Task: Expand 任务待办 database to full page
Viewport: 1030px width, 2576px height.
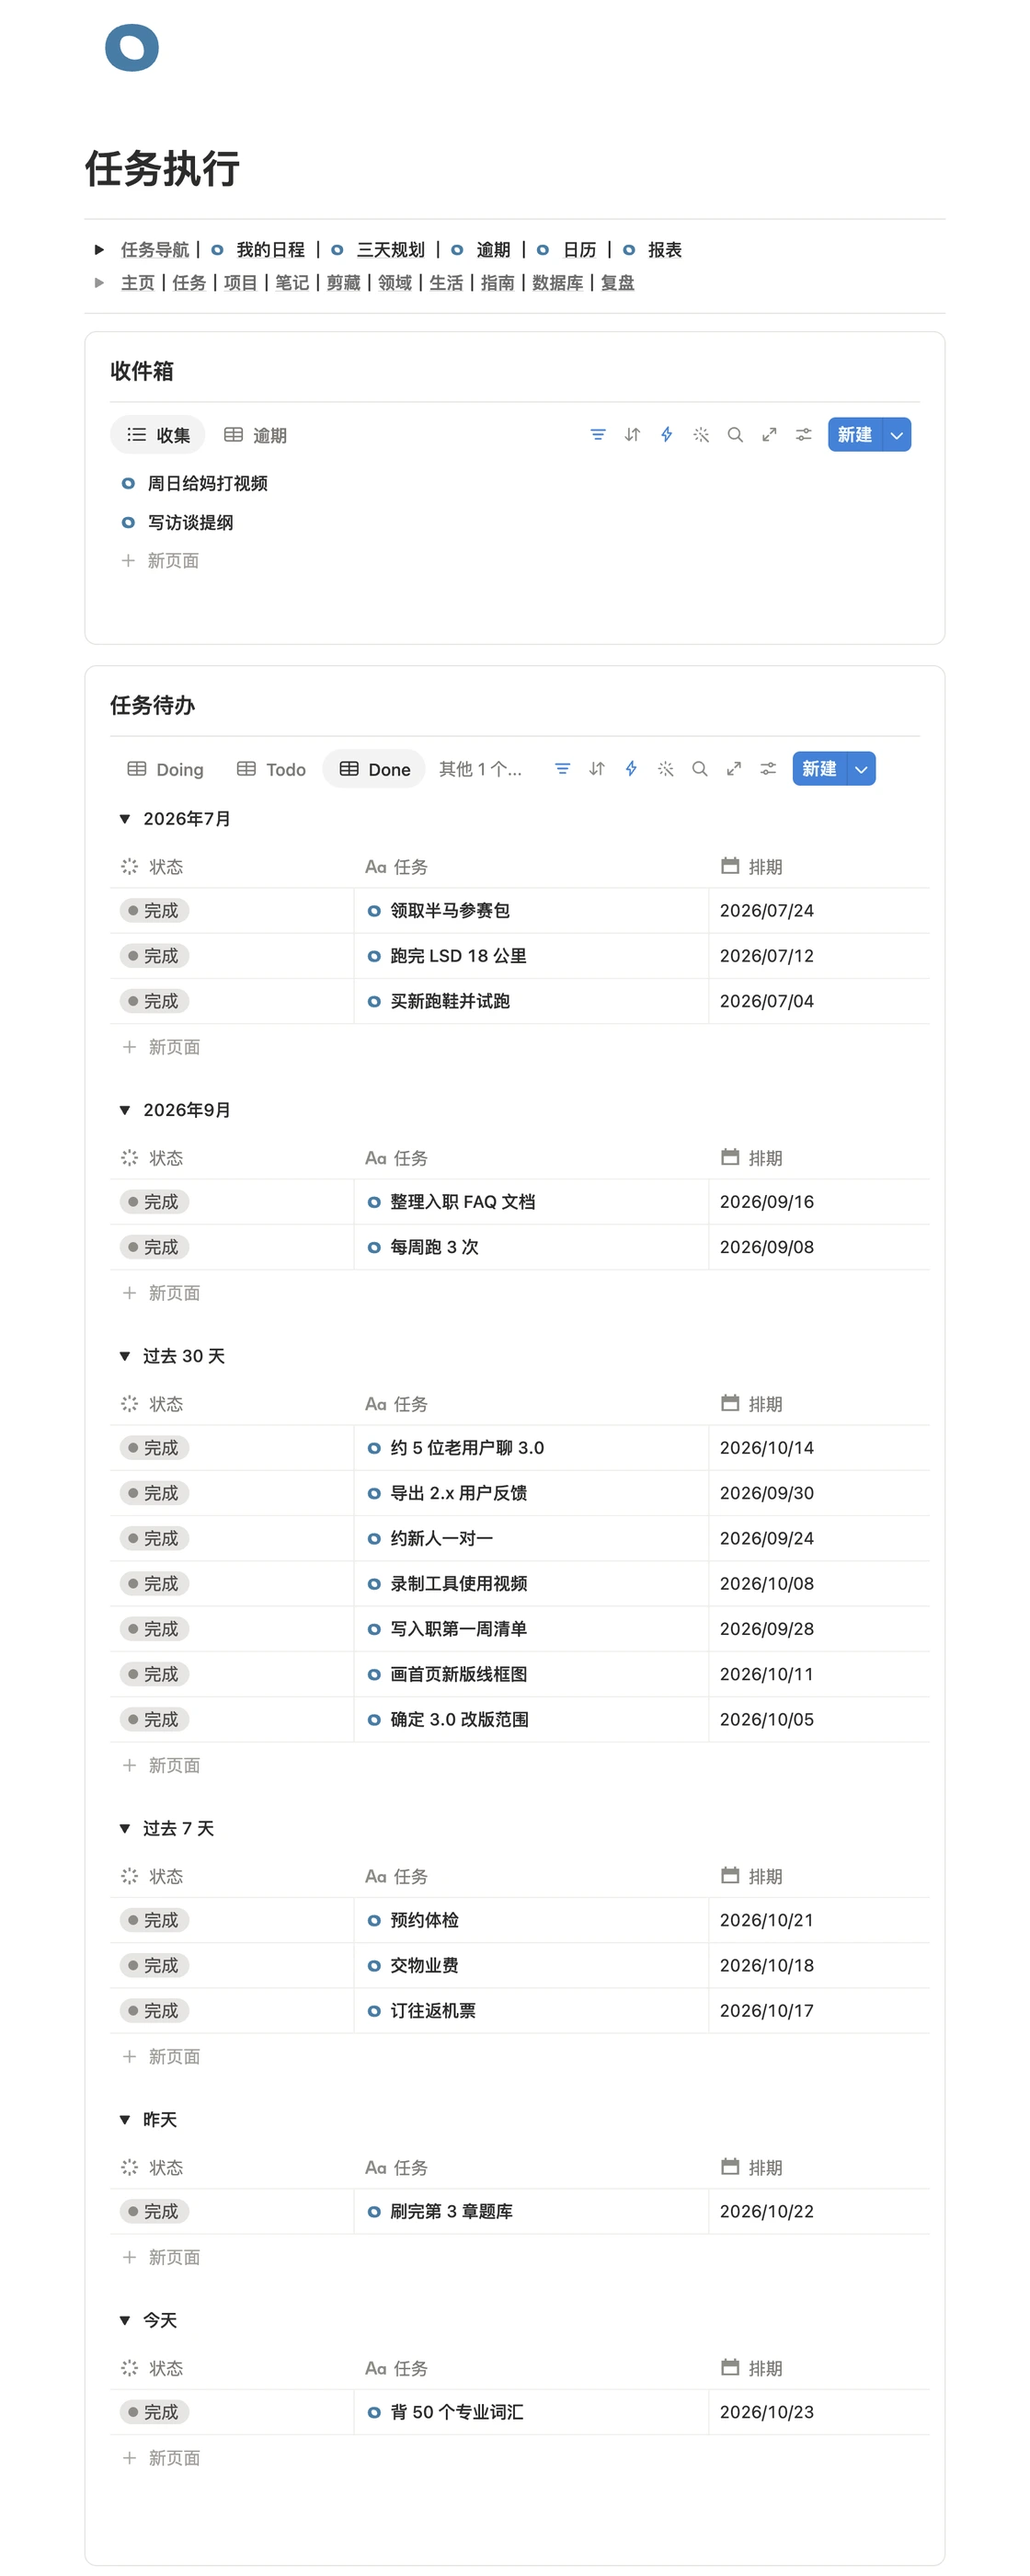Action: pos(734,768)
